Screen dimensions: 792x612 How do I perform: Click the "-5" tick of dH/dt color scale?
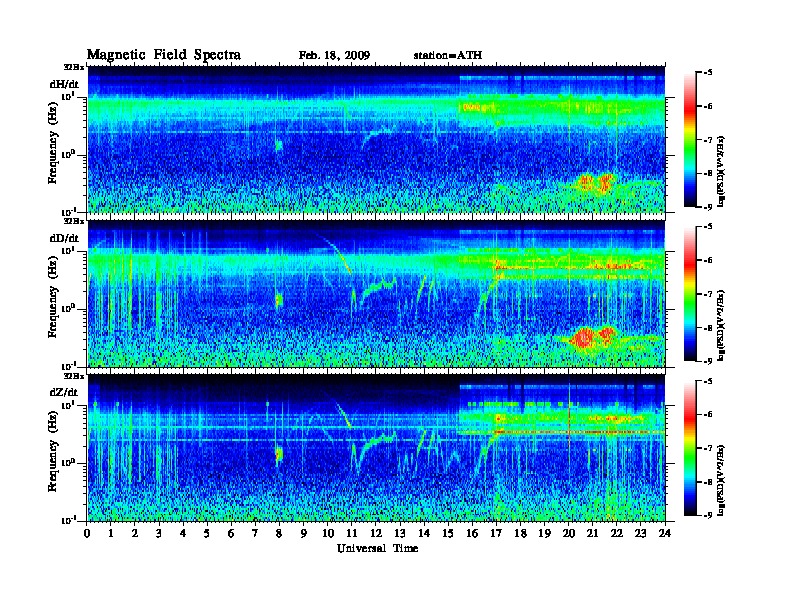tap(708, 73)
